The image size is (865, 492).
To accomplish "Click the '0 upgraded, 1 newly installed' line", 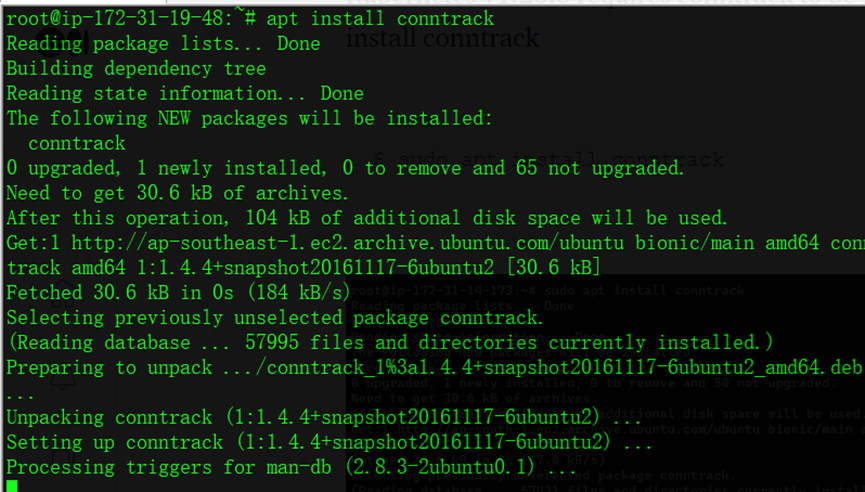I will click(x=345, y=168).
